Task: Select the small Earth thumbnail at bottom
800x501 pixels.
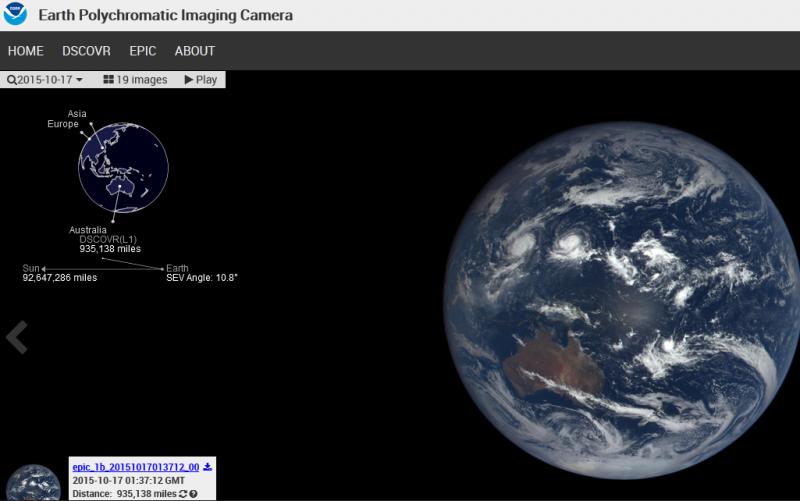Action: tap(33, 483)
